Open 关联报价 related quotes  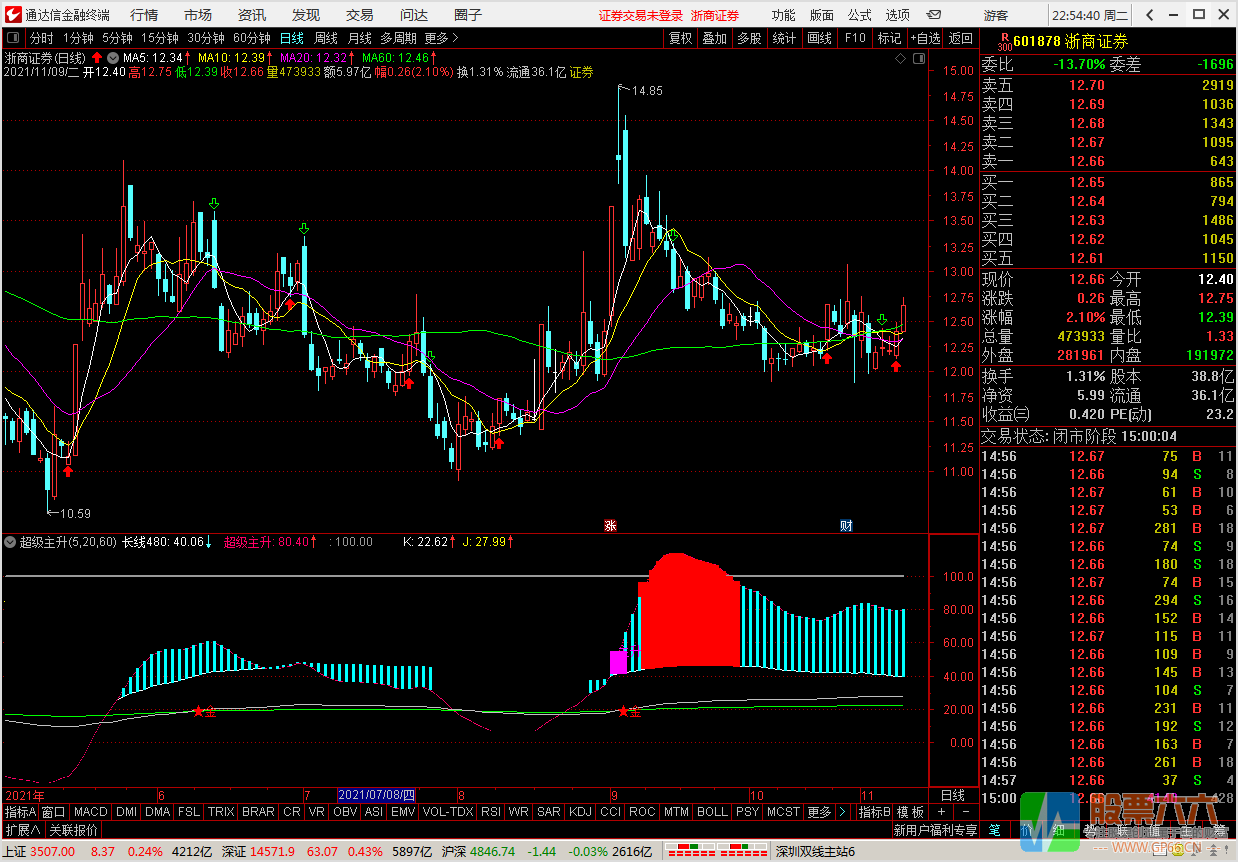point(74,830)
